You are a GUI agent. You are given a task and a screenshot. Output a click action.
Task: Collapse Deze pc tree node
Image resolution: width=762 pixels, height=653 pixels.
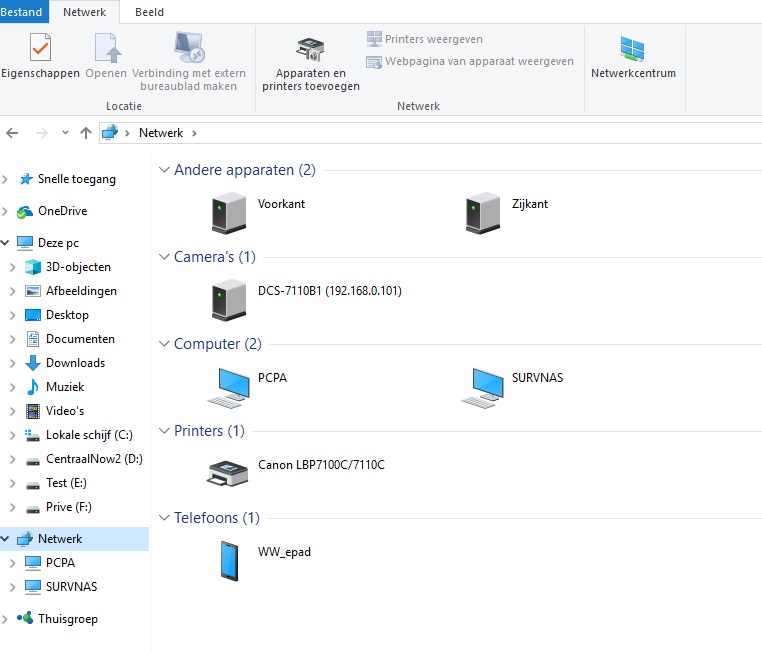point(5,242)
